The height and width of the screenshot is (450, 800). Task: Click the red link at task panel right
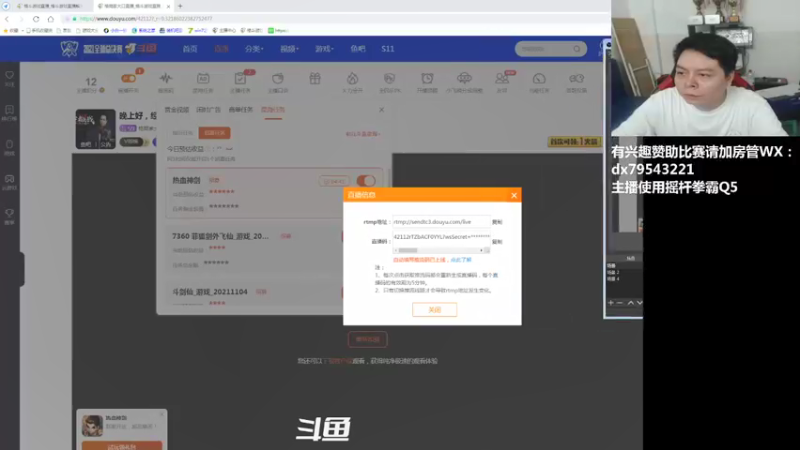(363, 134)
